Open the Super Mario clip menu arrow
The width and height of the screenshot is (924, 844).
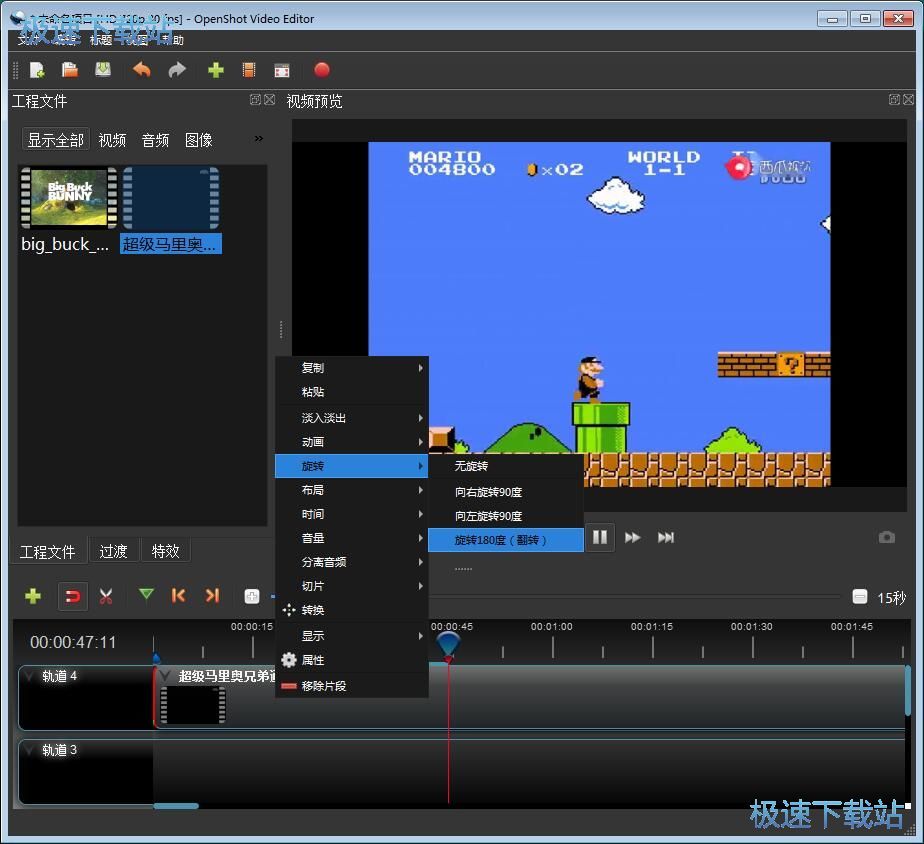click(x=166, y=676)
